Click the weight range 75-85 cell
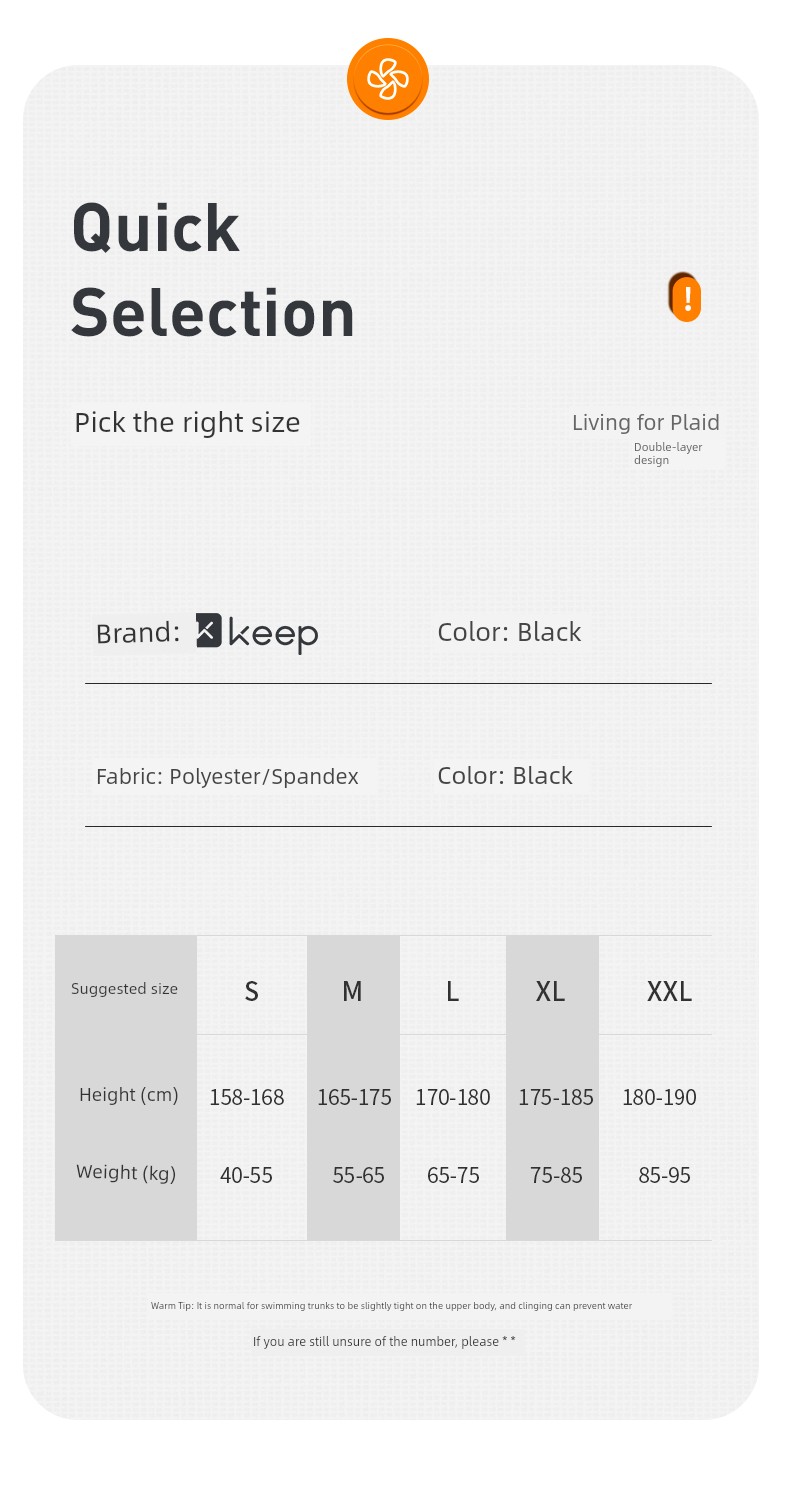790x1500 pixels. coord(556,1176)
